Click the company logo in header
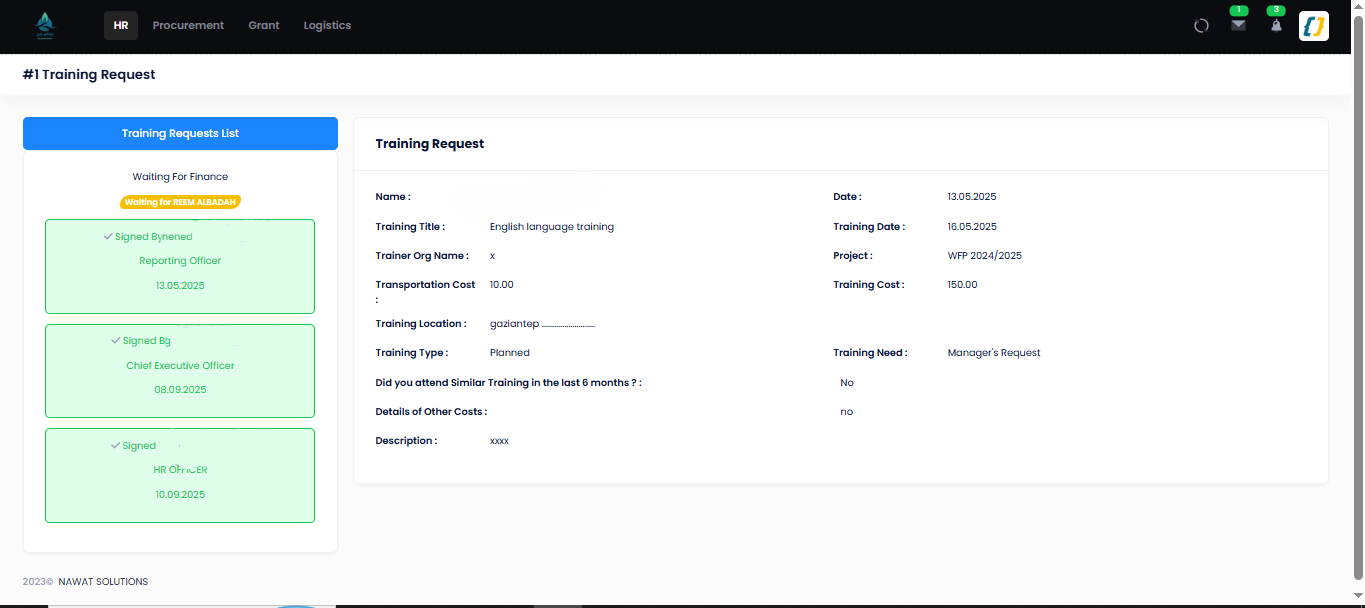Viewport: 1365px width, 608px height. (45, 25)
